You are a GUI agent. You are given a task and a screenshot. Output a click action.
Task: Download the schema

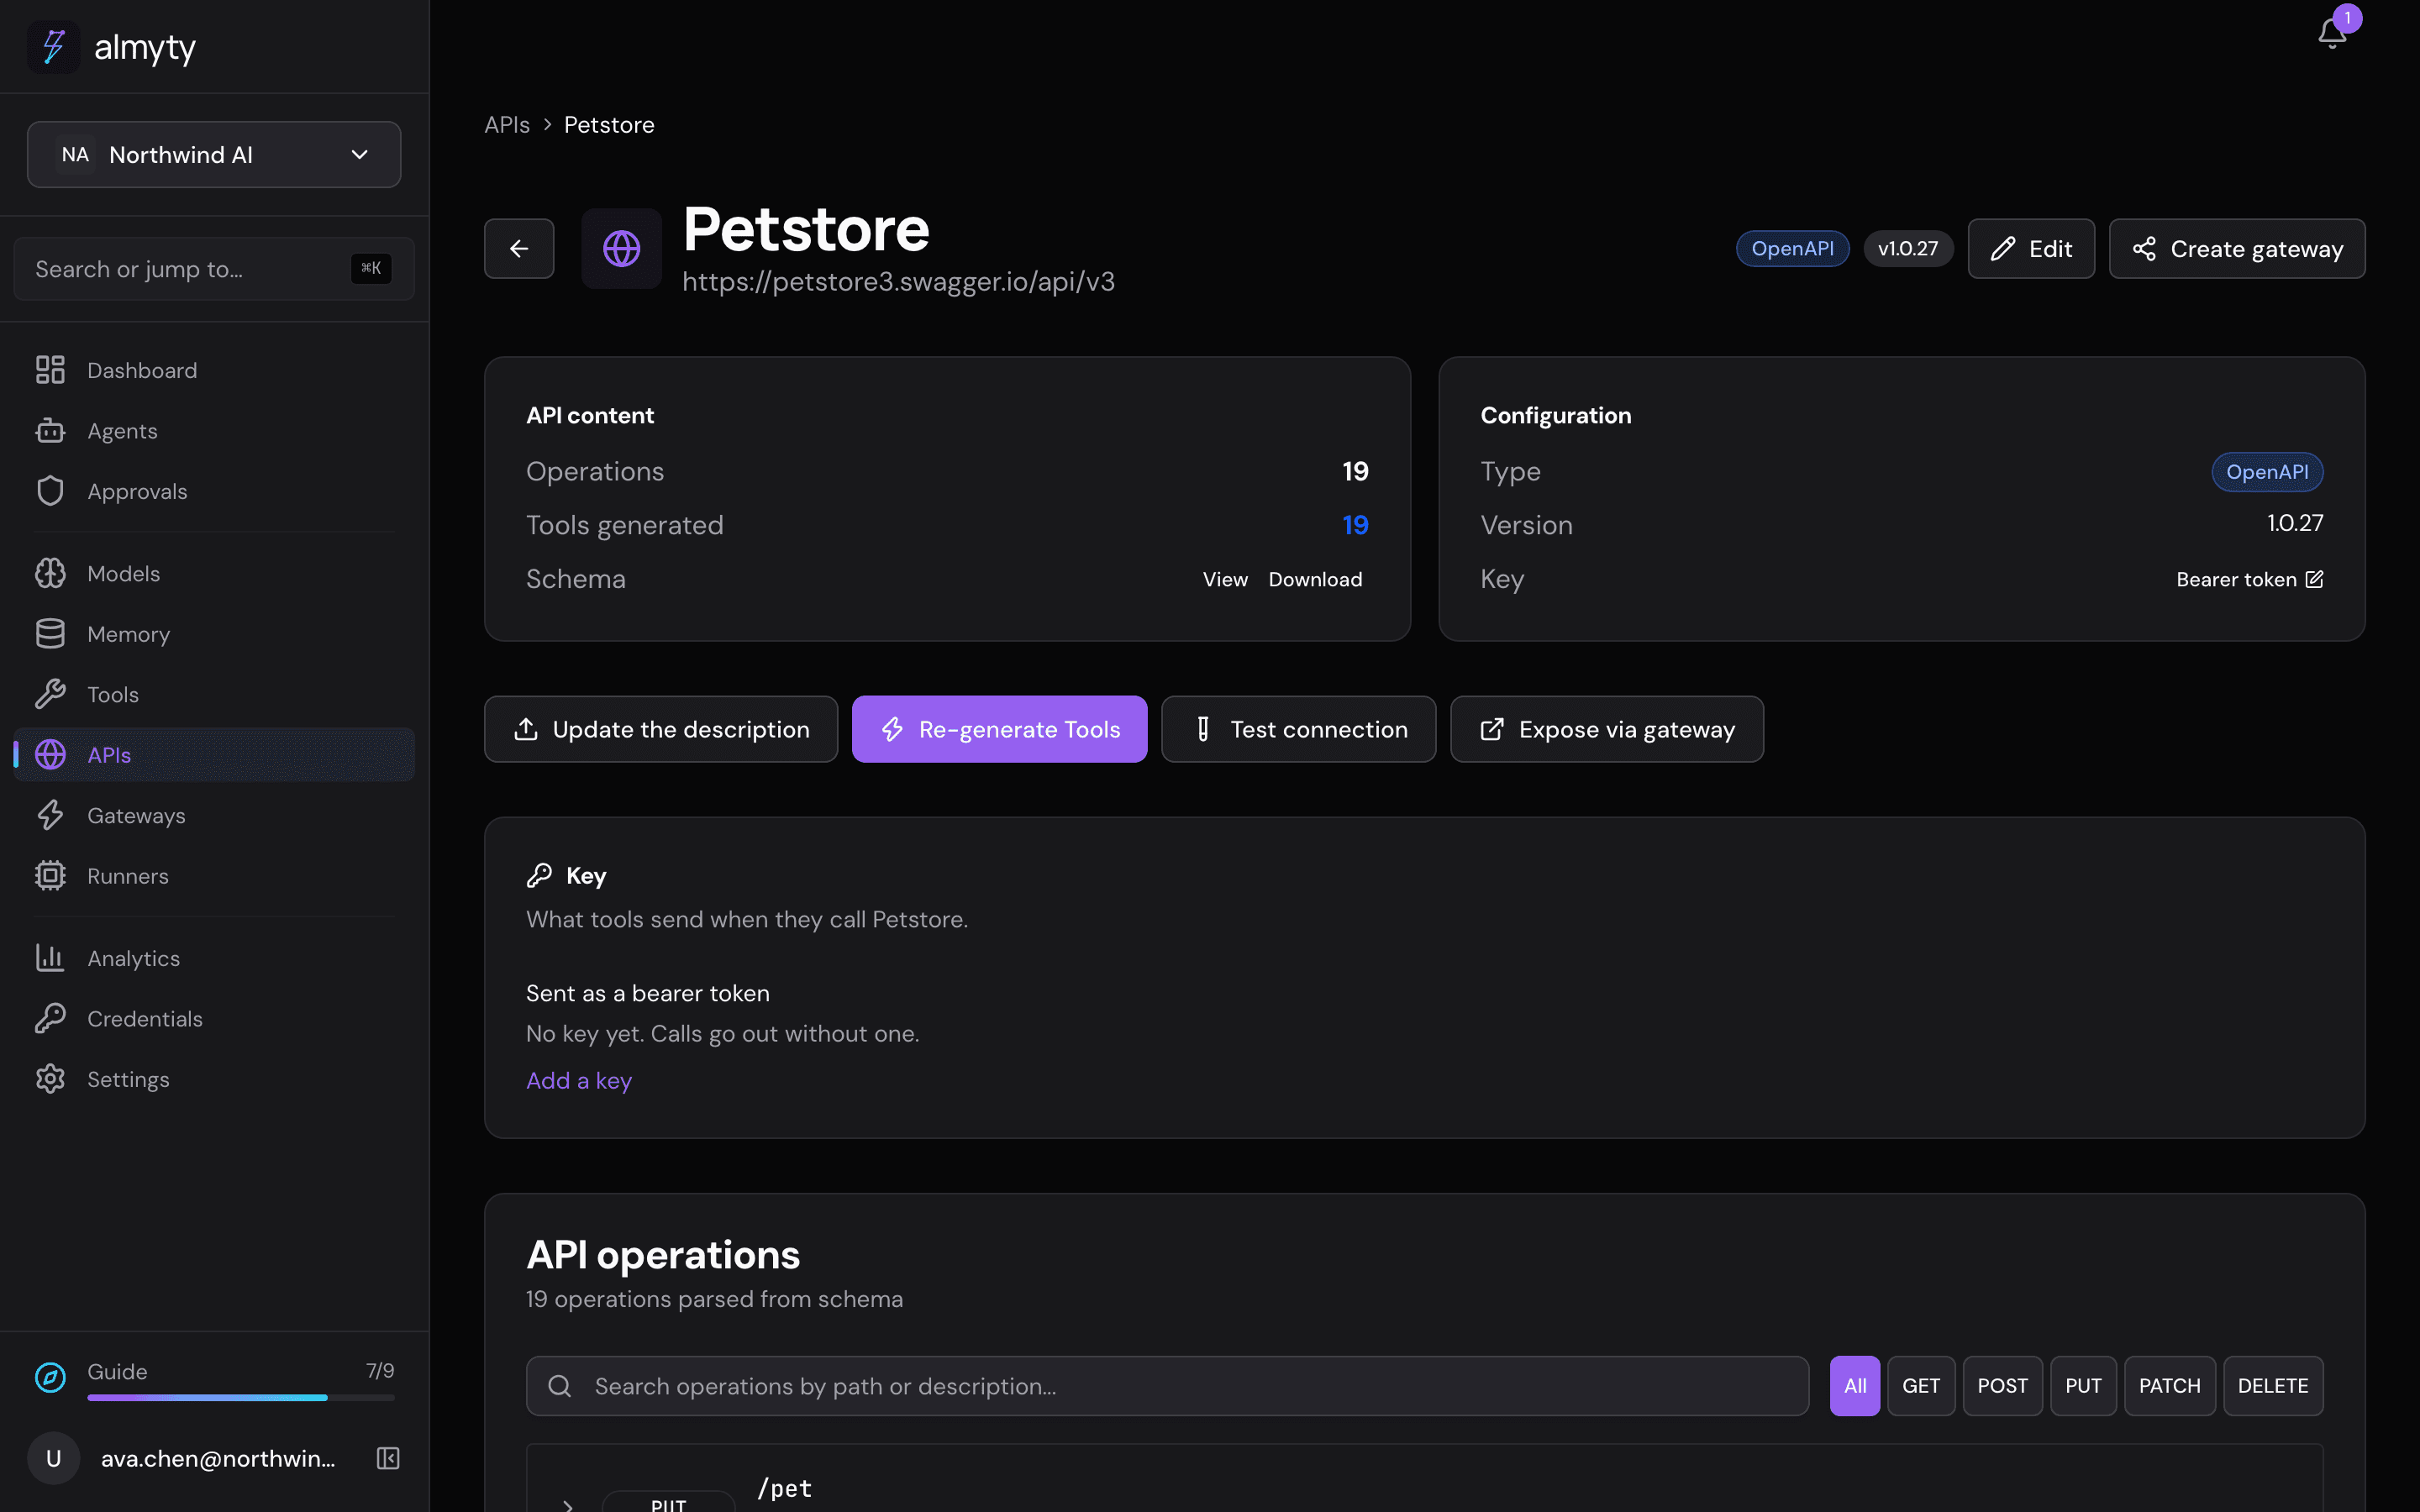1315,579
